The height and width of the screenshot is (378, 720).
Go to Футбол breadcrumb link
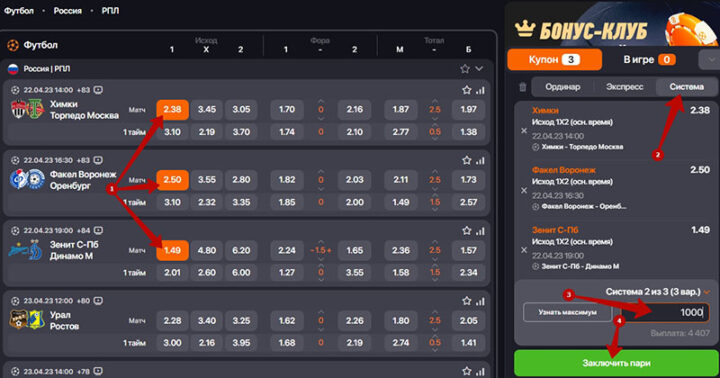[19, 11]
